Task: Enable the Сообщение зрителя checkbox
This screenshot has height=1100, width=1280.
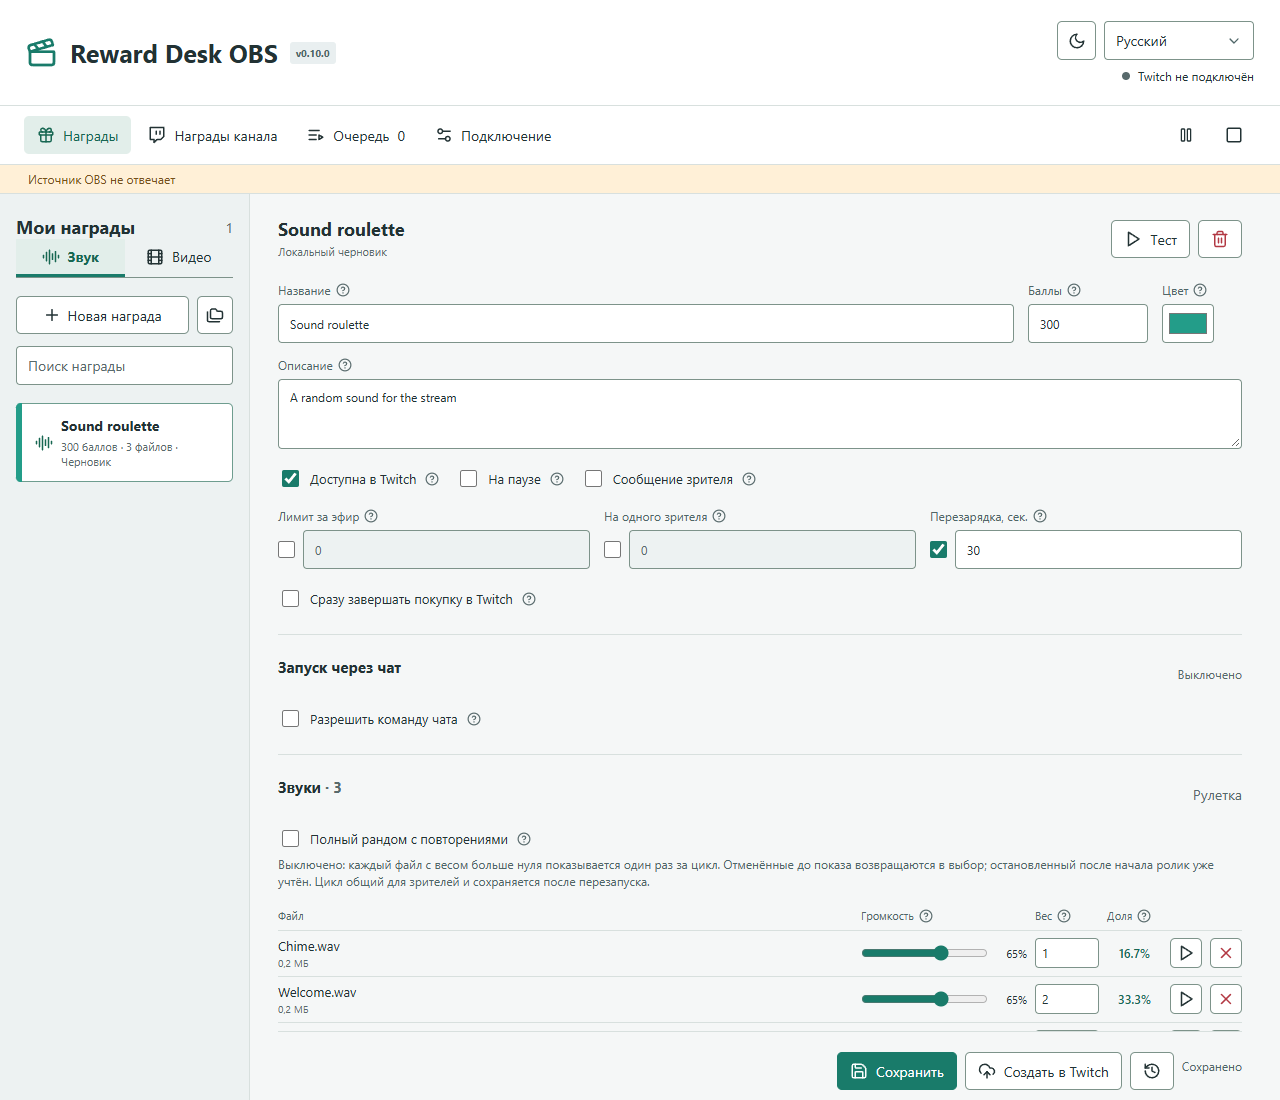Action: (x=593, y=479)
